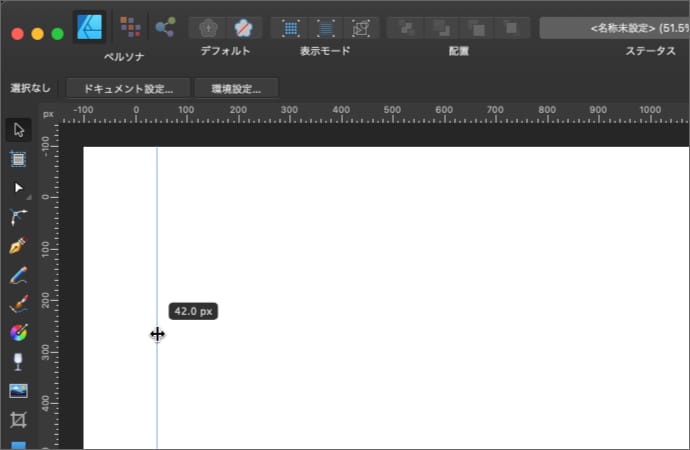Screen dimensions: 690x450
Task: Switch to the Pixel persona
Action: (x=130, y=27)
